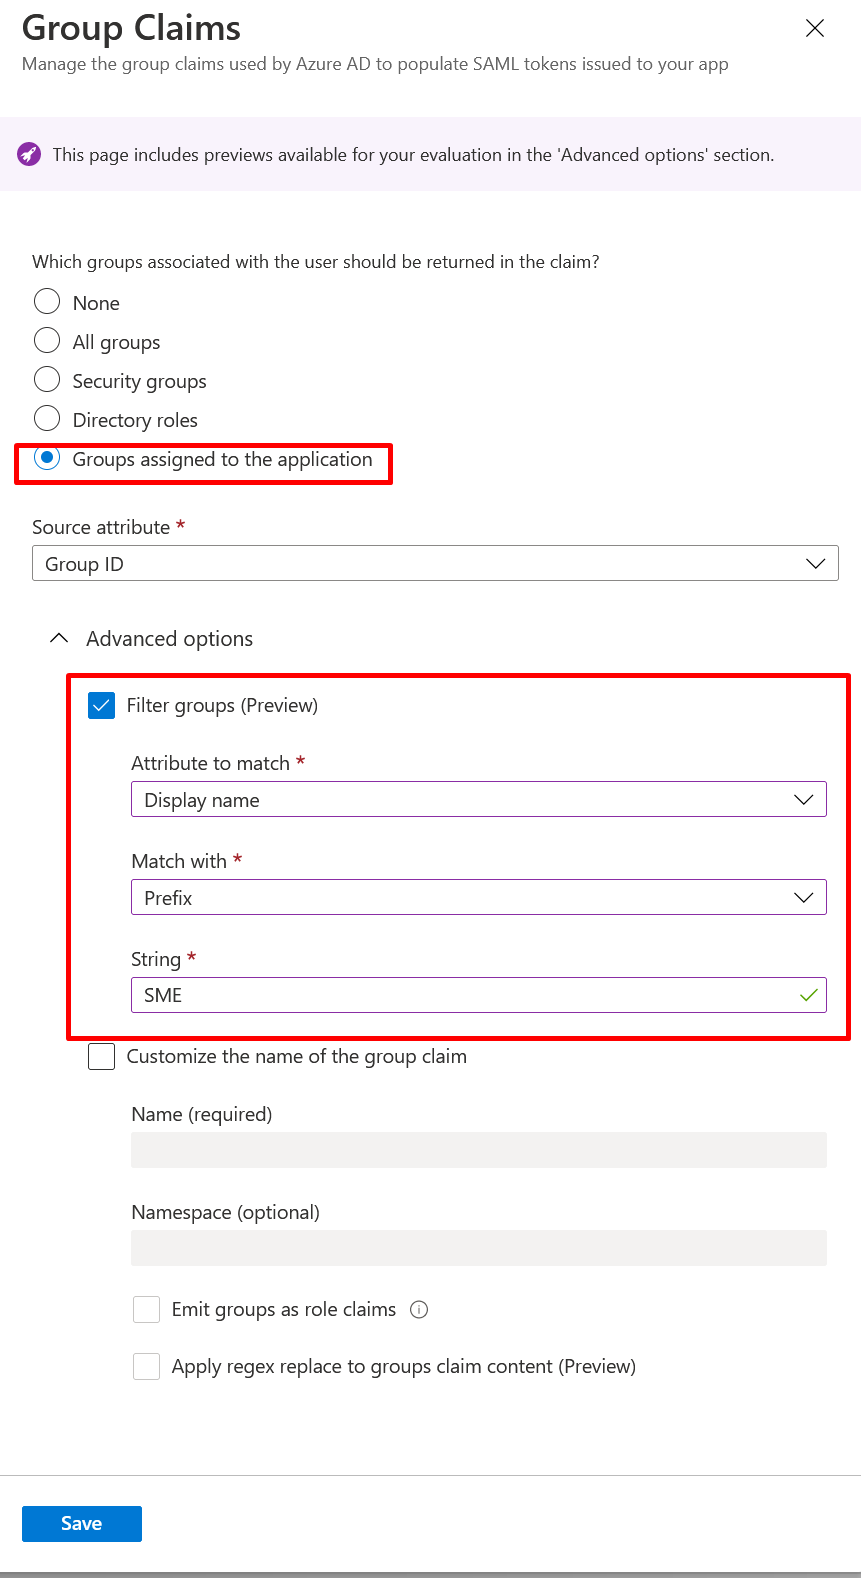Open the Match with dropdown
Viewport: 861px width, 1578px height.
click(478, 898)
